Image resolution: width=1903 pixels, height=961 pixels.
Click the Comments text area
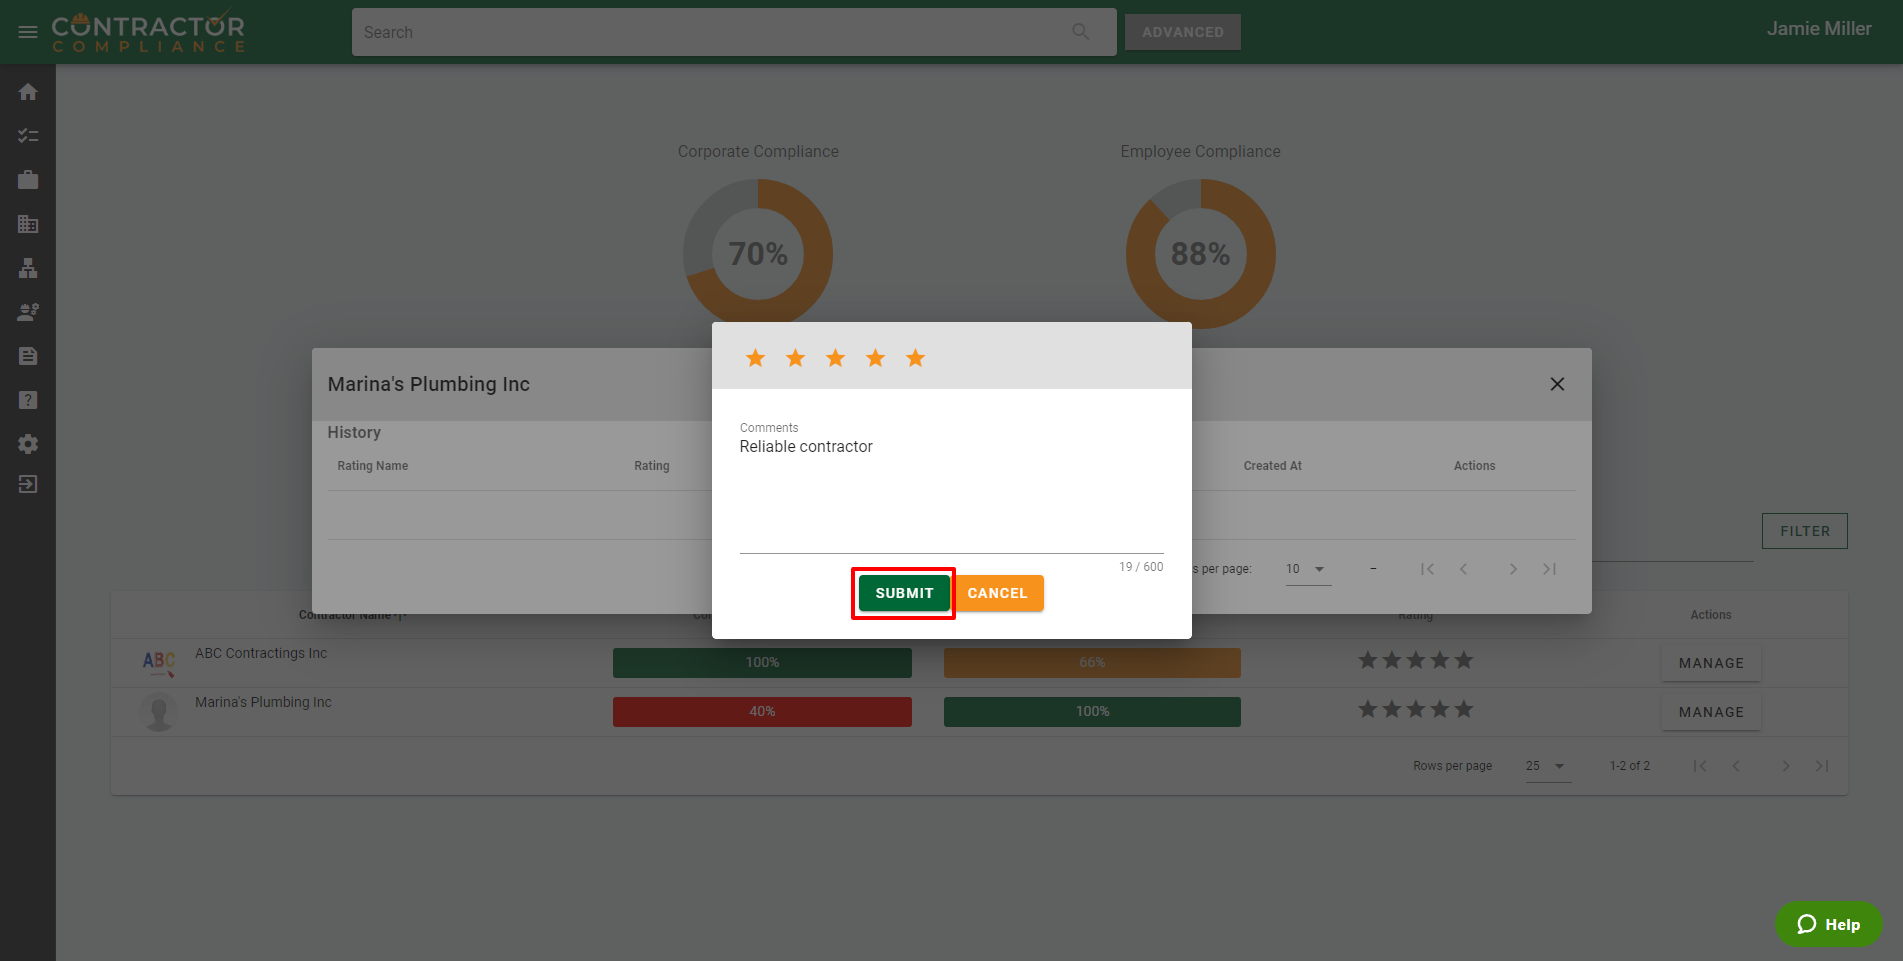click(x=950, y=490)
